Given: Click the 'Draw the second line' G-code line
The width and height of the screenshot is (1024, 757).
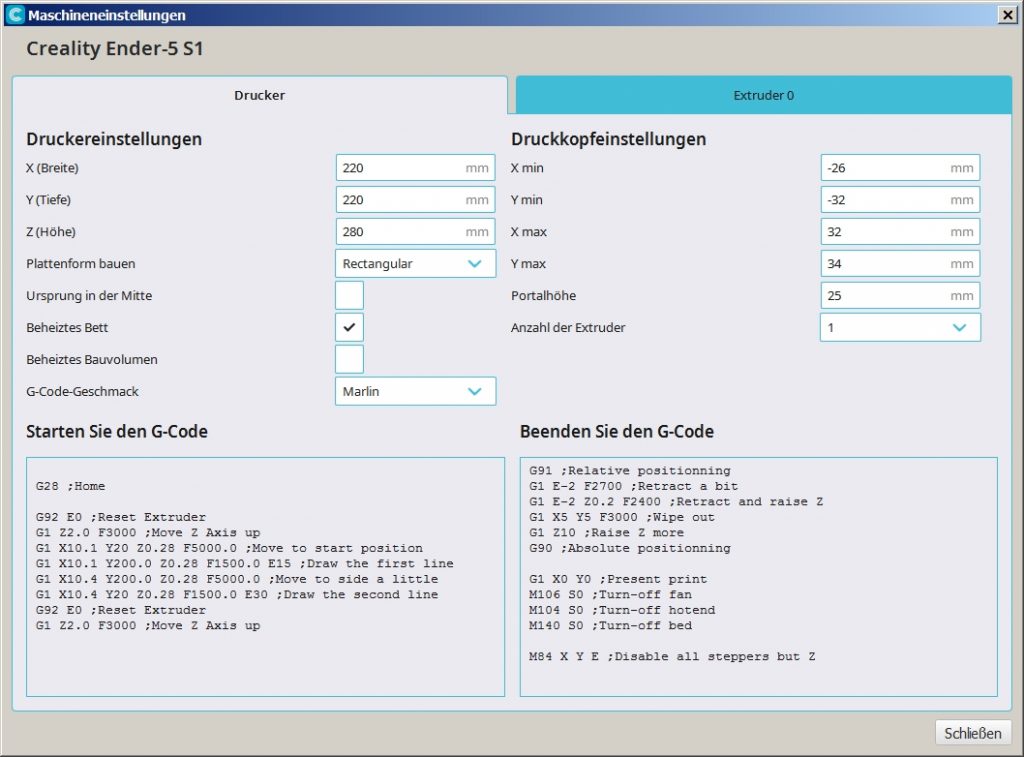Looking at the screenshot, I should click(x=237, y=594).
